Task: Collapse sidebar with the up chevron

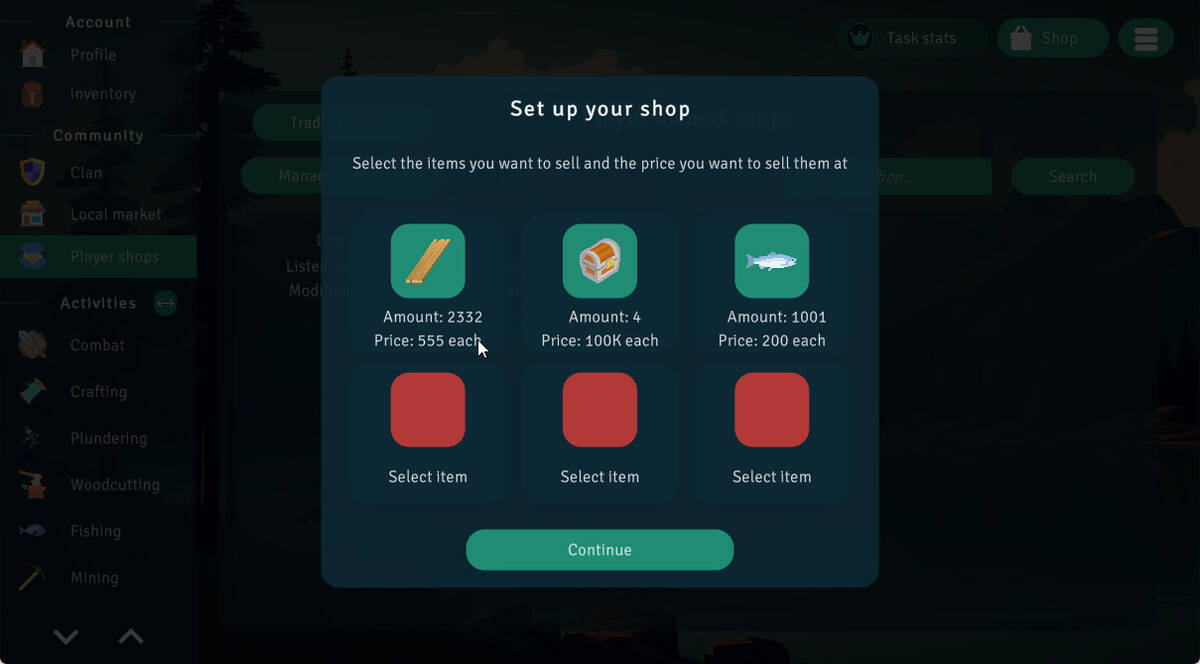Action: [x=131, y=637]
